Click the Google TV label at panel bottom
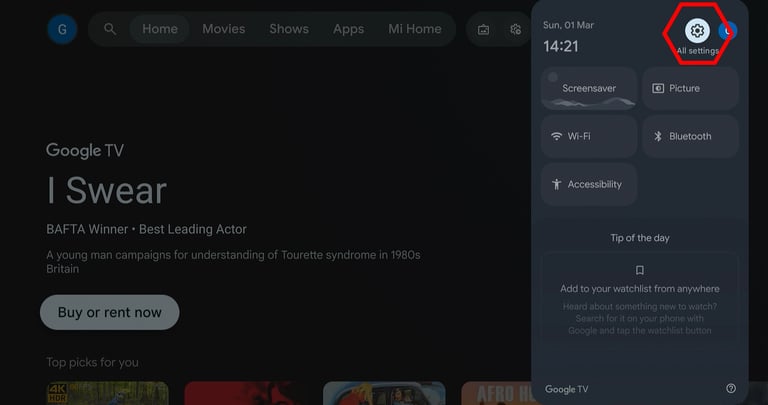This screenshot has width=768, height=405. 567,389
